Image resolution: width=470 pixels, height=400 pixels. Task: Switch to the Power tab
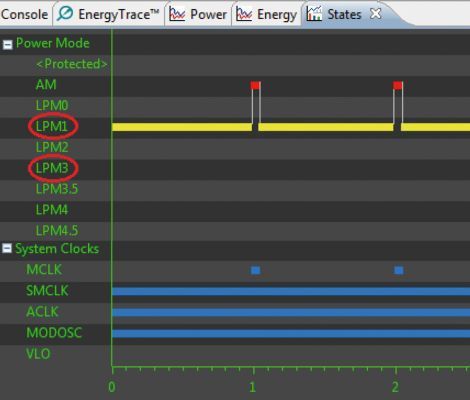pos(198,14)
